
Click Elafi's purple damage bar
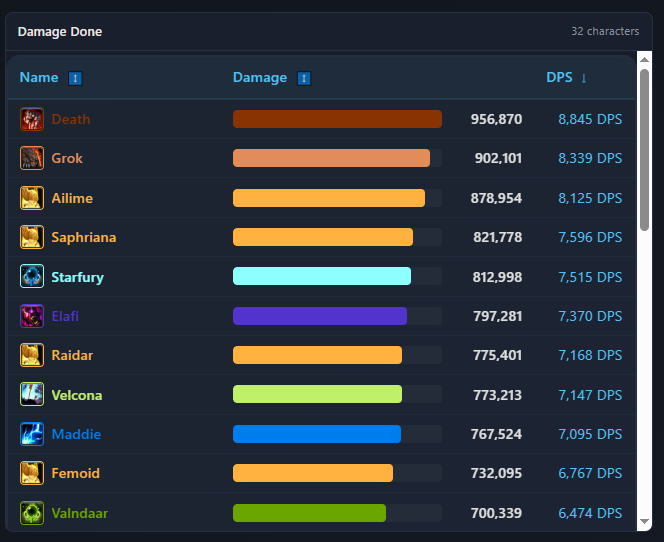tap(320, 316)
